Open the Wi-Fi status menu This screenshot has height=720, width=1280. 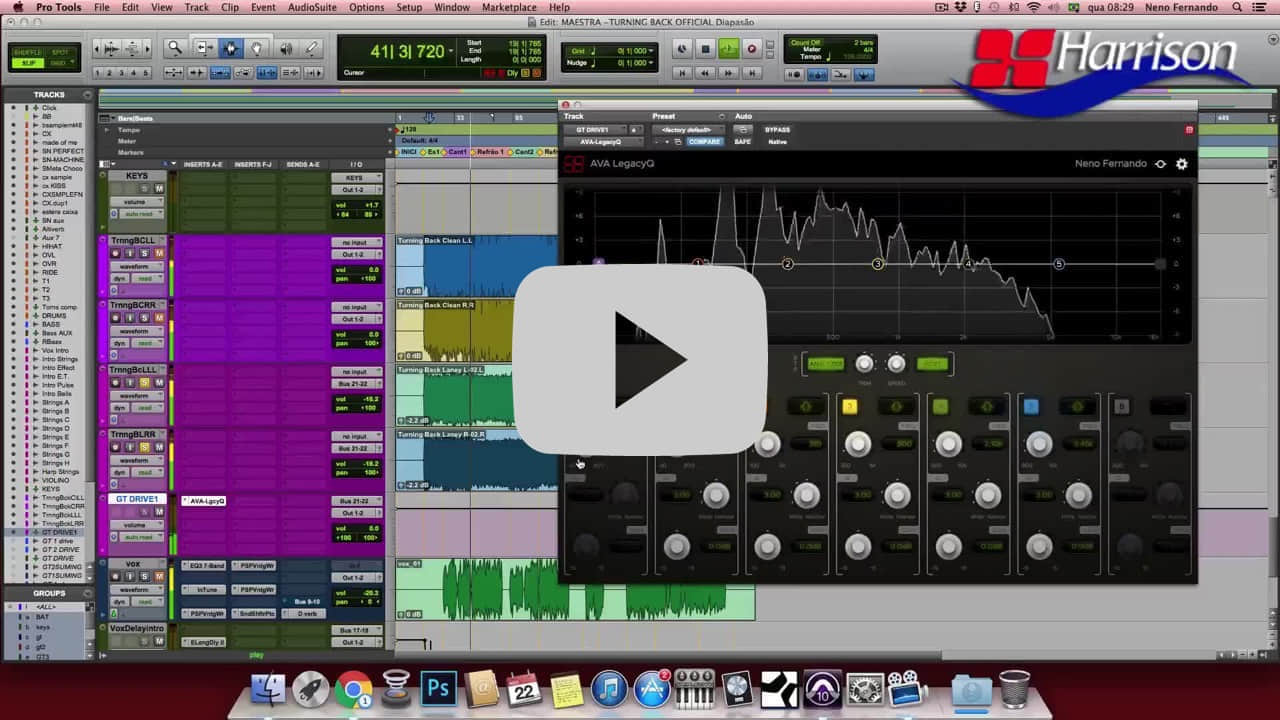1033,7
